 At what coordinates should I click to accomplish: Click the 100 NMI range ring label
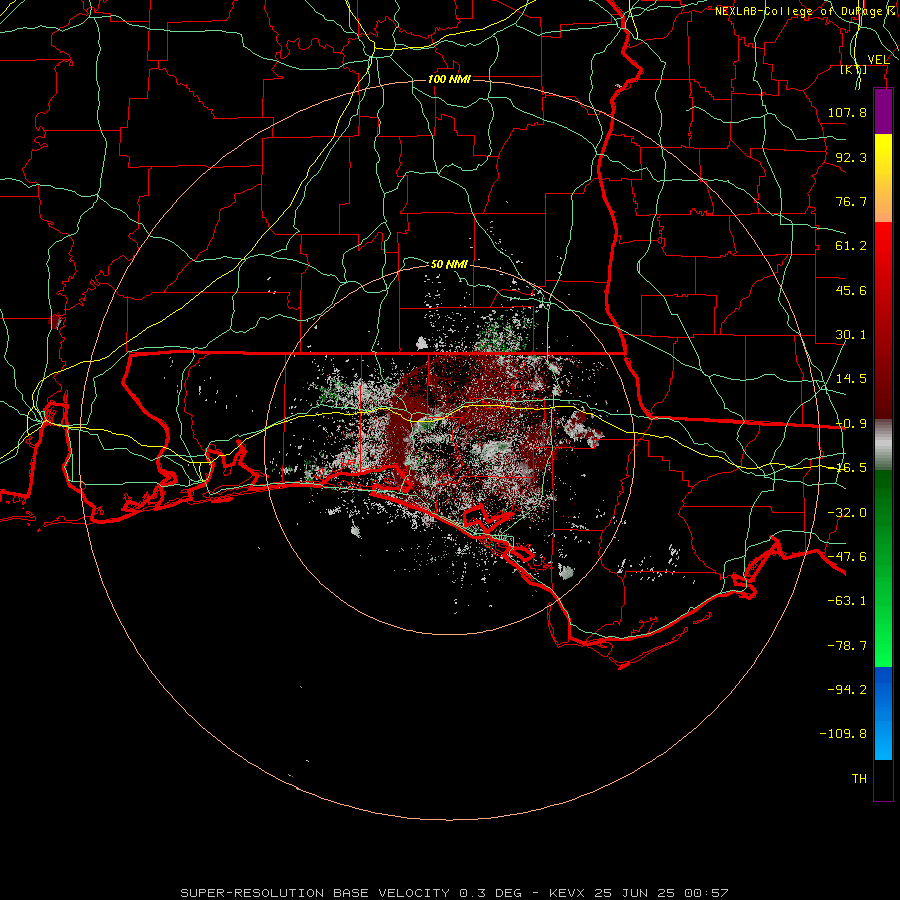(449, 79)
